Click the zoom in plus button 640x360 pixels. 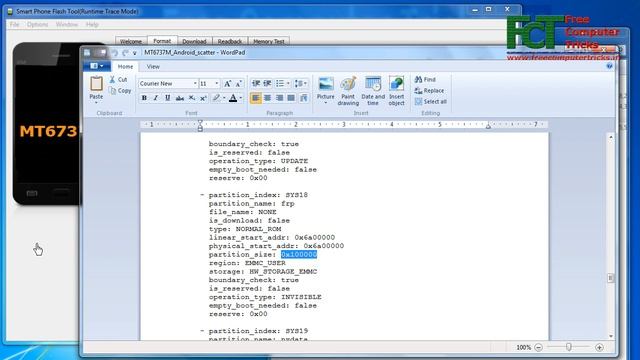[x=599, y=347]
